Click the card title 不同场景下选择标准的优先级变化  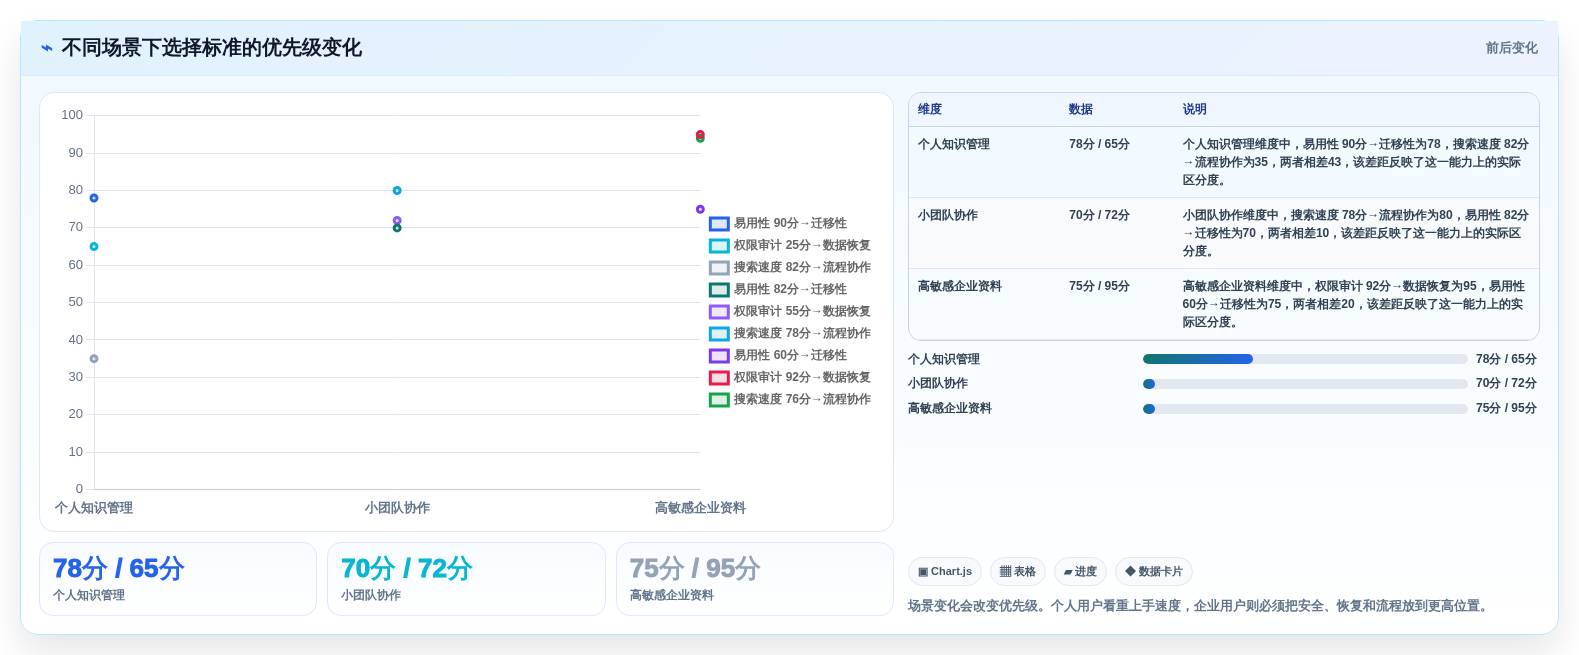(x=211, y=48)
